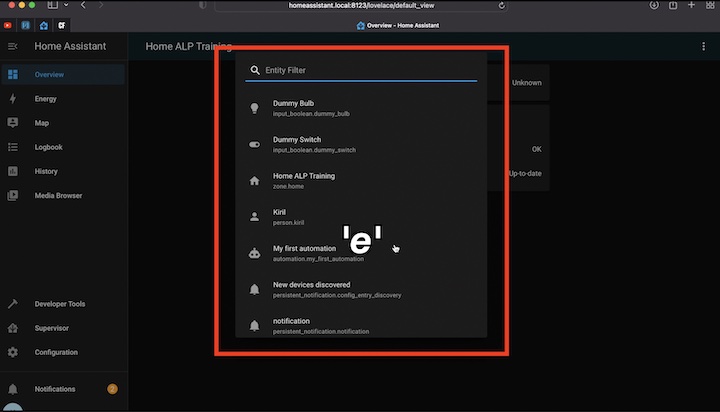The width and height of the screenshot is (720, 412).
Task: Open the Overview dashboard icon
Action: pyautogui.click(x=13, y=74)
